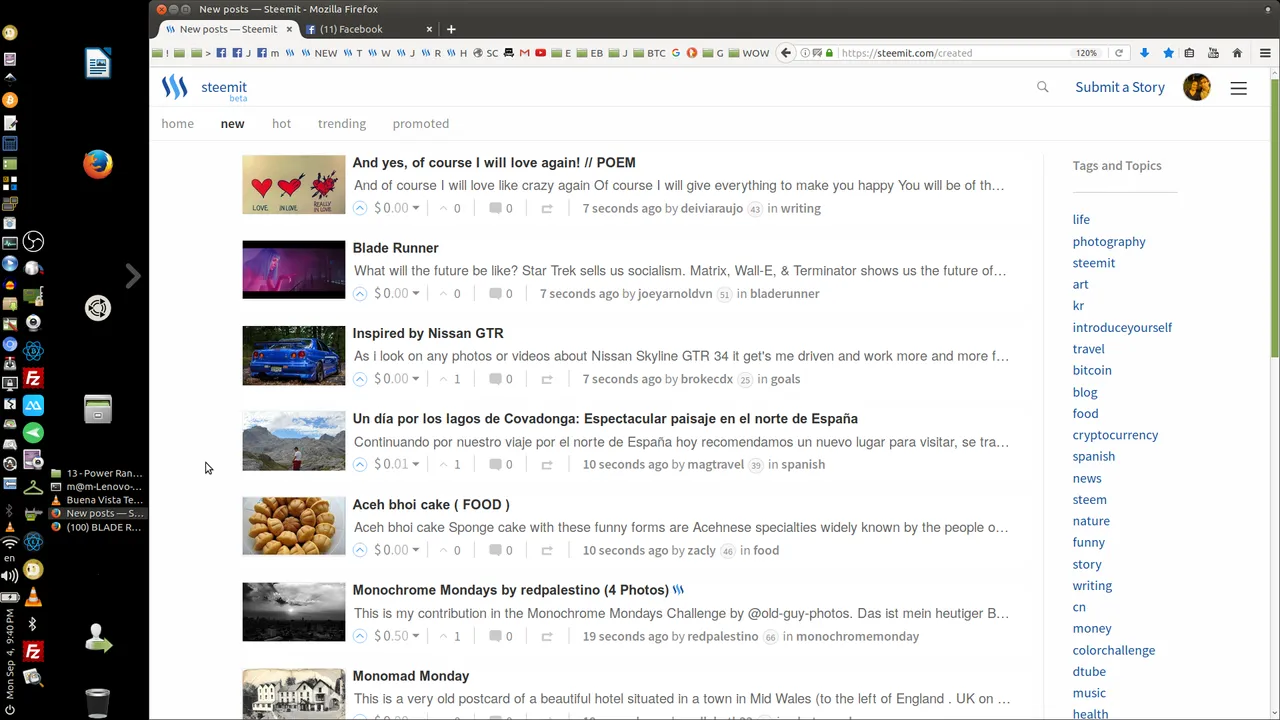The width and height of the screenshot is (1280, 720).
Task: Open the Blade Runner post thumbnail
Action: [x=294, y=270]
